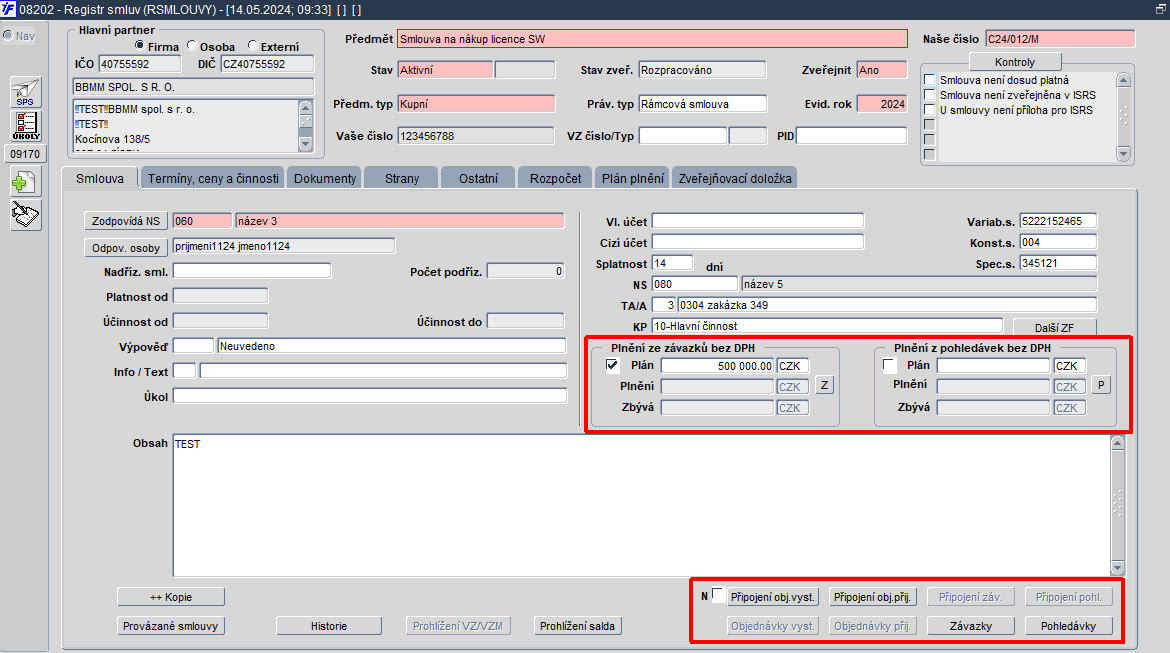
Task: Click the hand writing notebook icon
Action: coord(25,215)
